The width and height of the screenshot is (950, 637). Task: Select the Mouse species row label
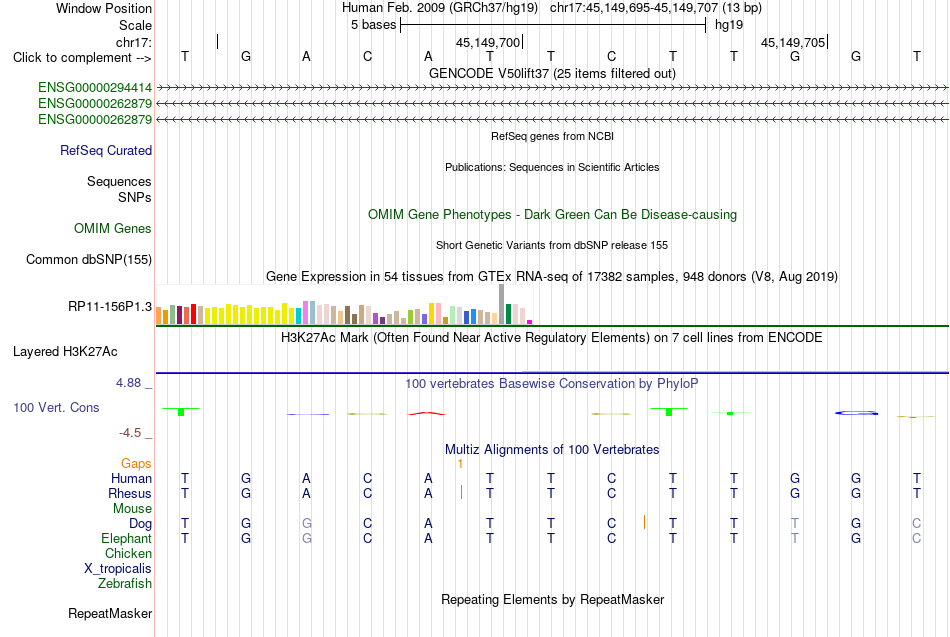[x=132, y=509]
